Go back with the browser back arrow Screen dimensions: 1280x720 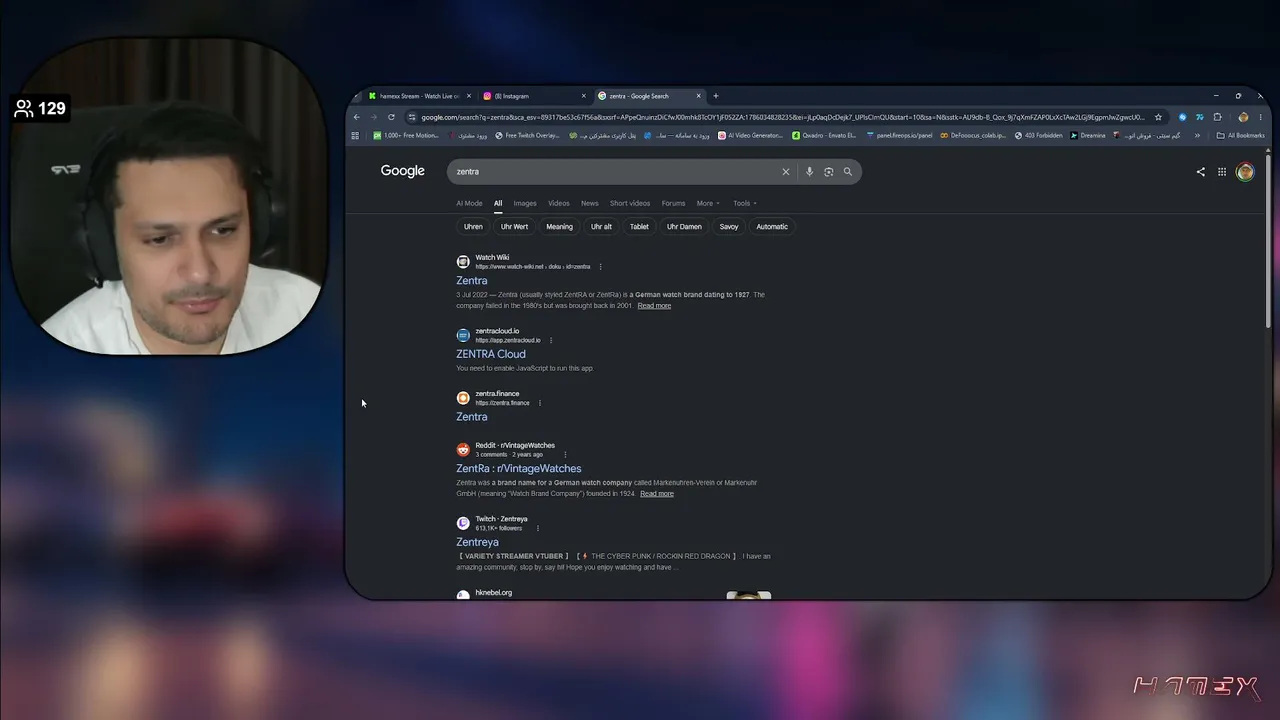tap(357, 117)
